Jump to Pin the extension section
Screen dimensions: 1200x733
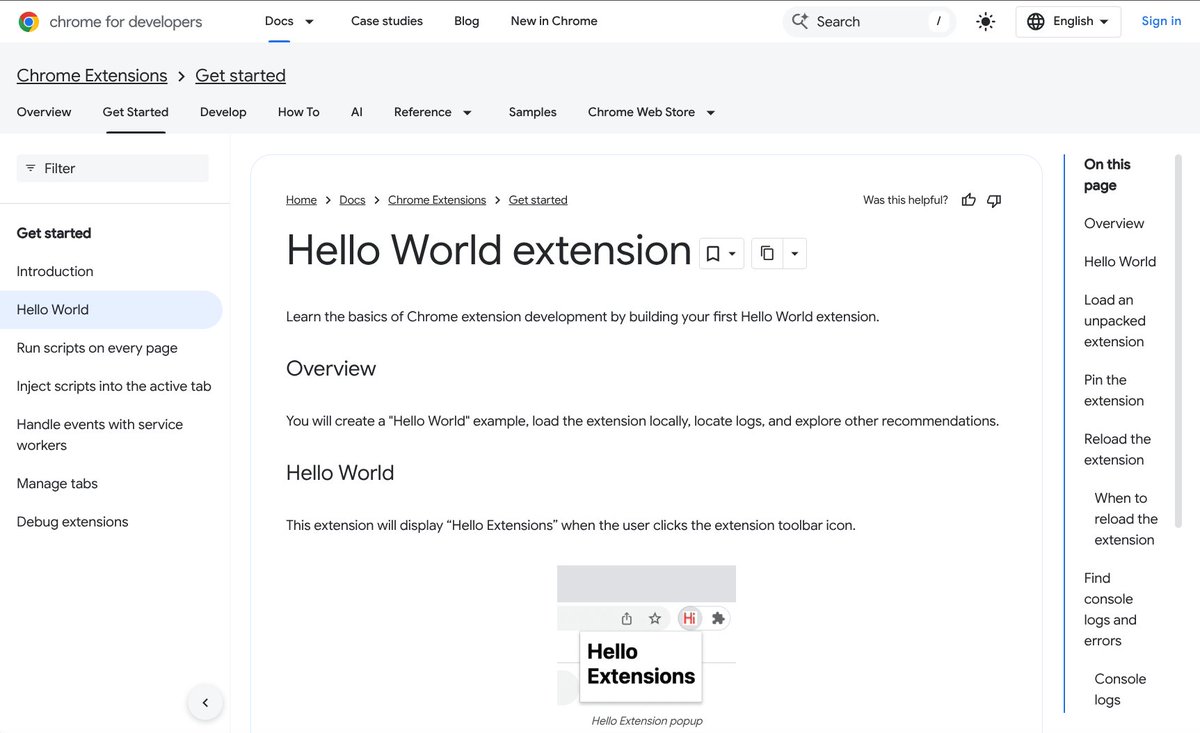pos(1114,390)
